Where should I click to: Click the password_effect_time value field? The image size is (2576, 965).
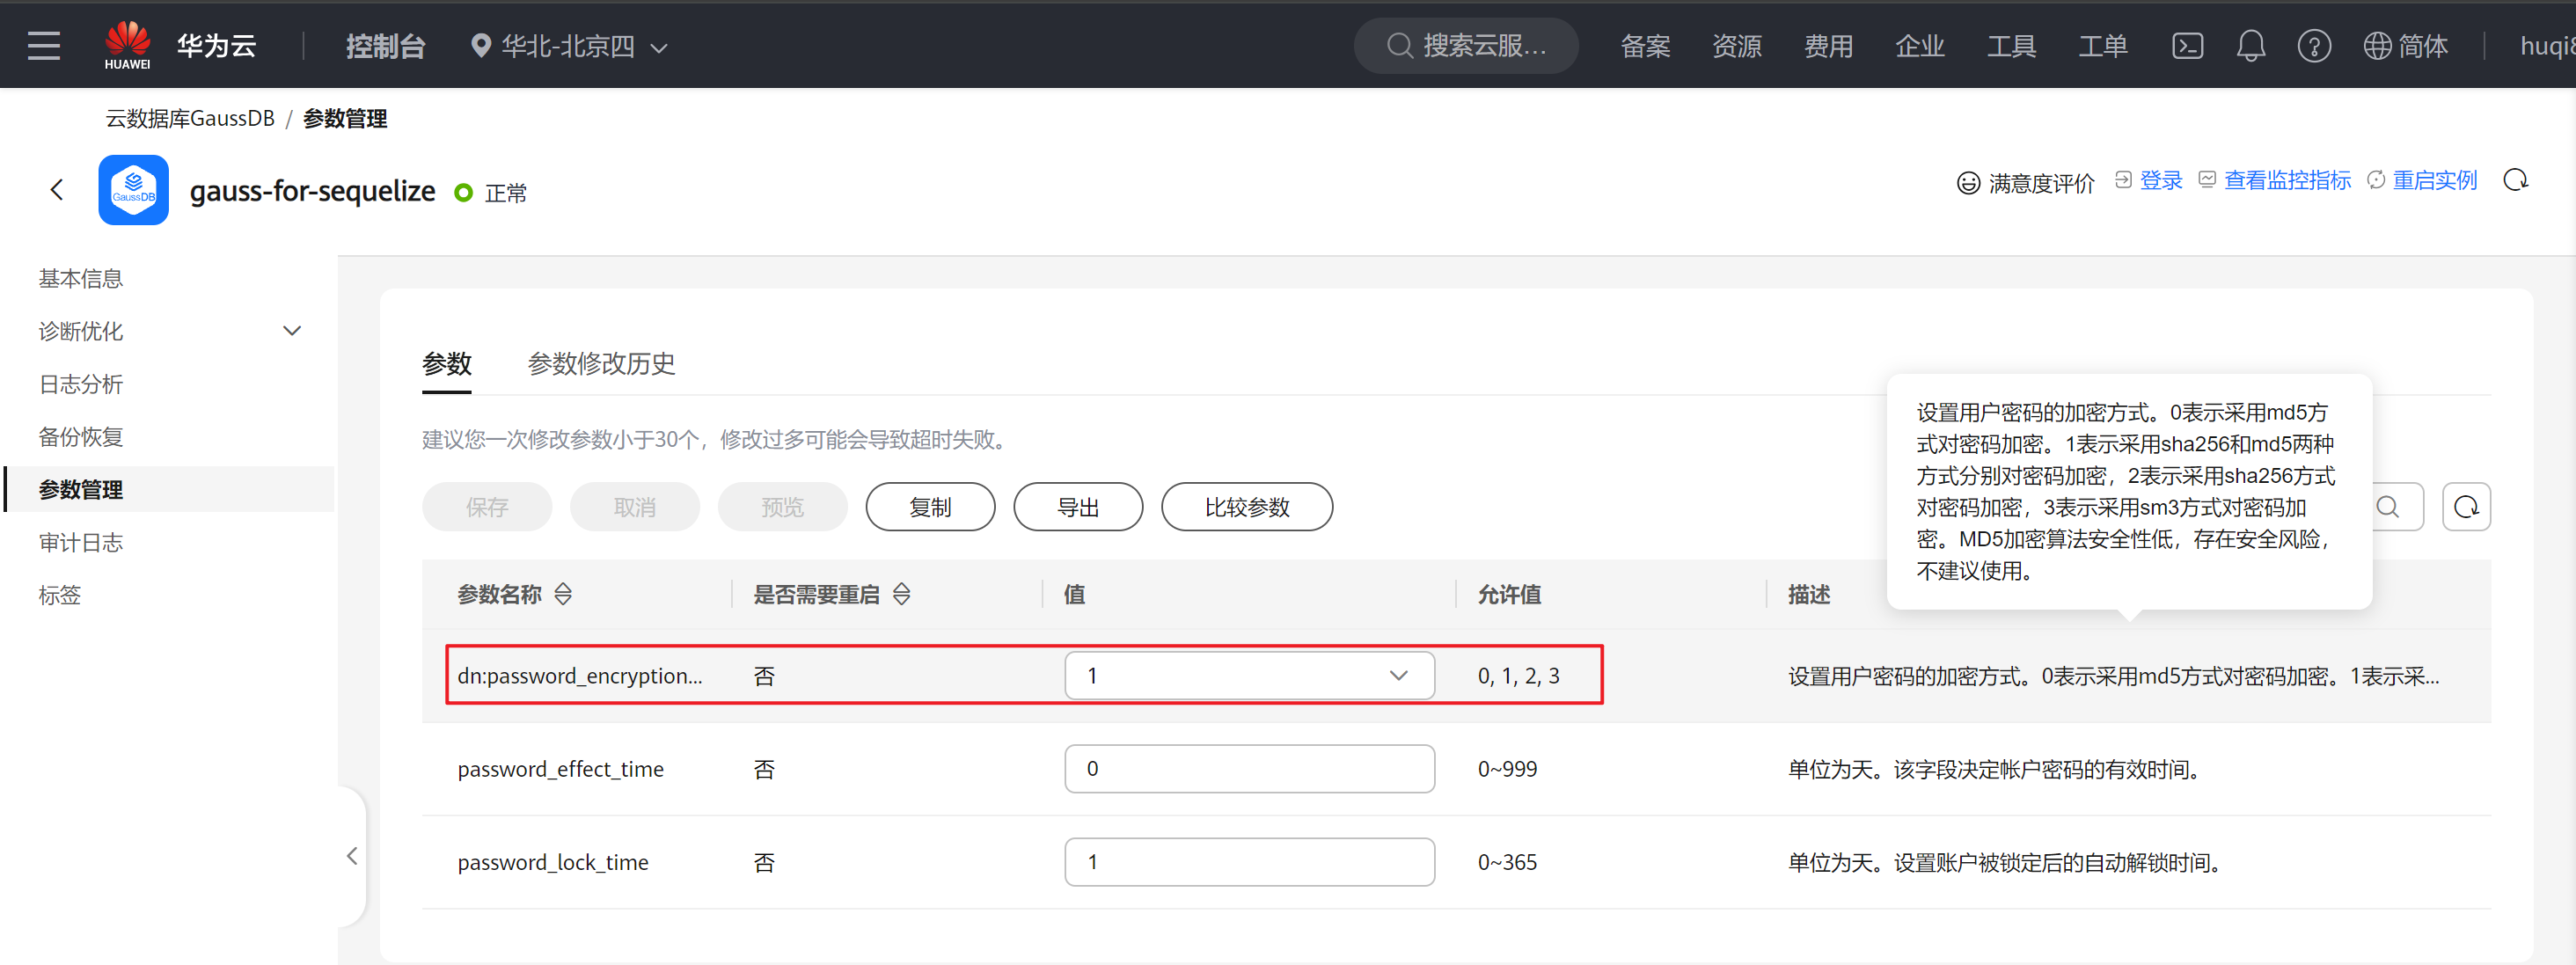[x=1248, y=769]
